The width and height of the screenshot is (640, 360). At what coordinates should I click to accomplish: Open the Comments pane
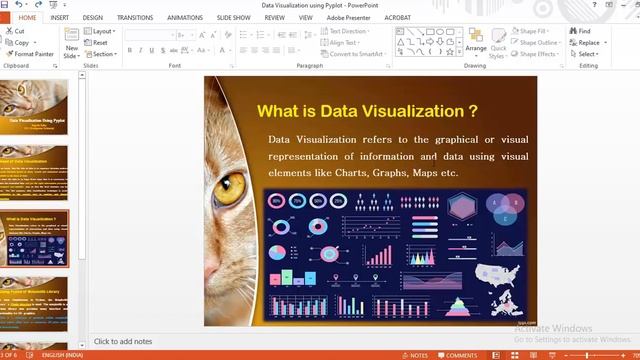pos(458,356)
